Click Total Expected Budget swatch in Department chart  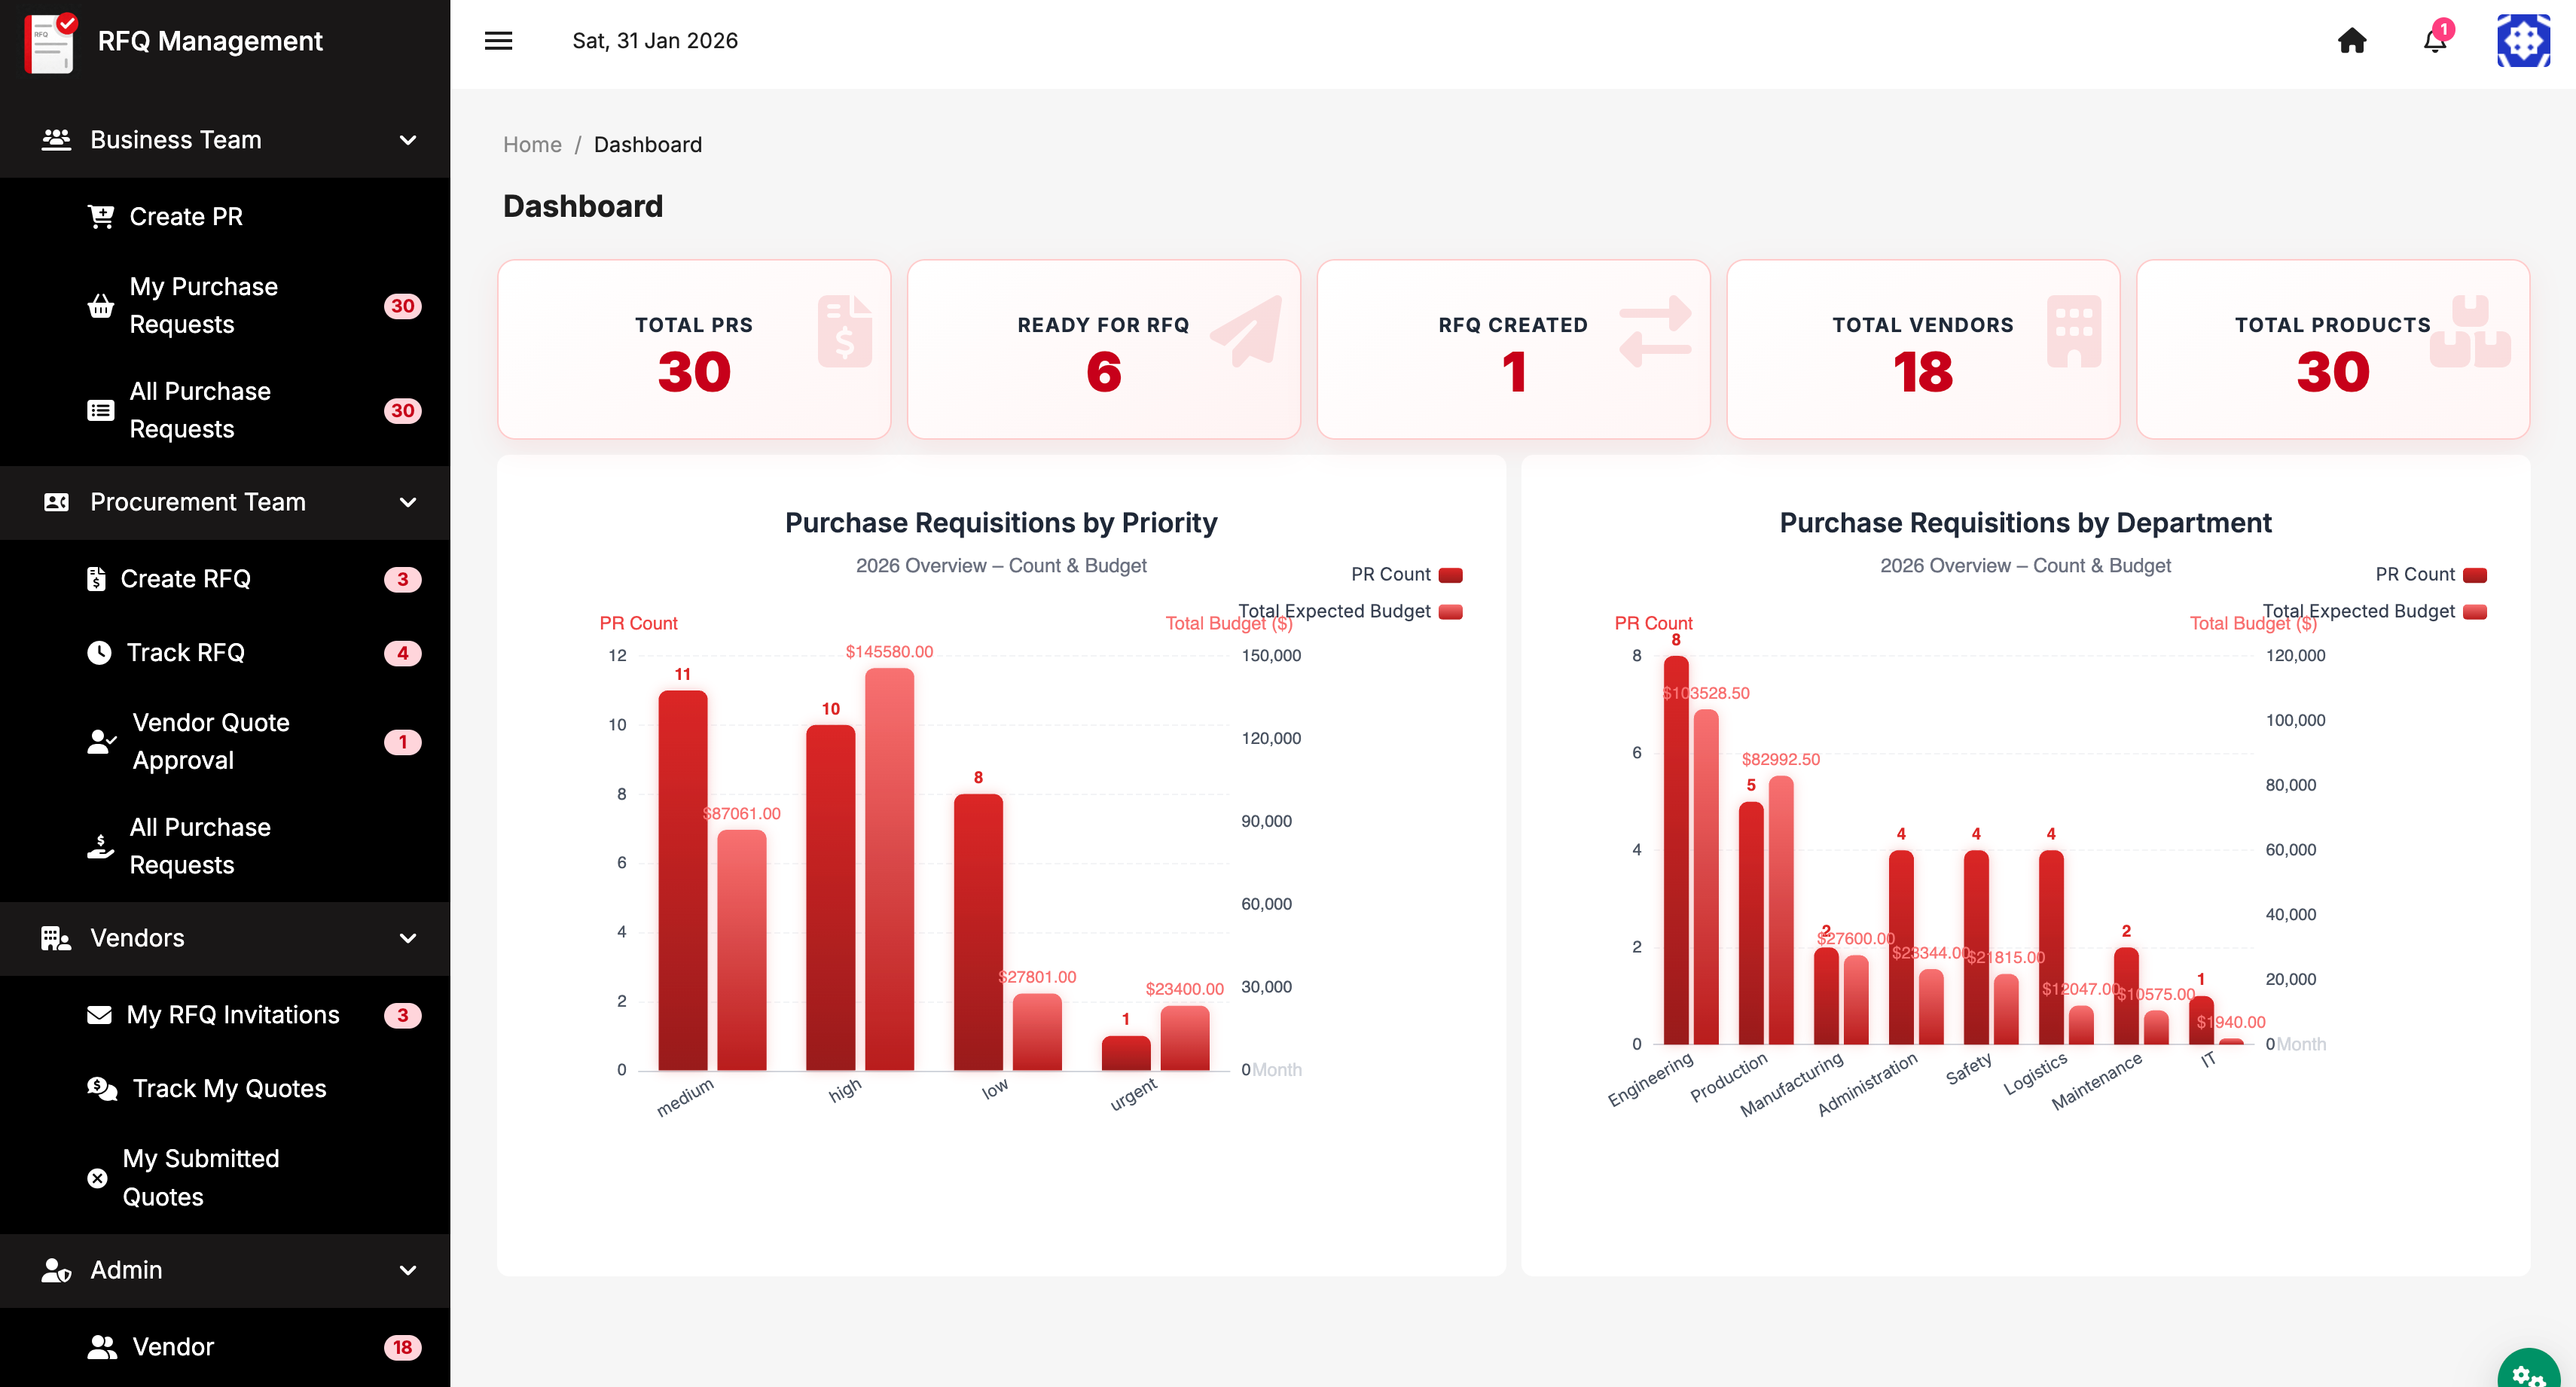click(2474, 611)
